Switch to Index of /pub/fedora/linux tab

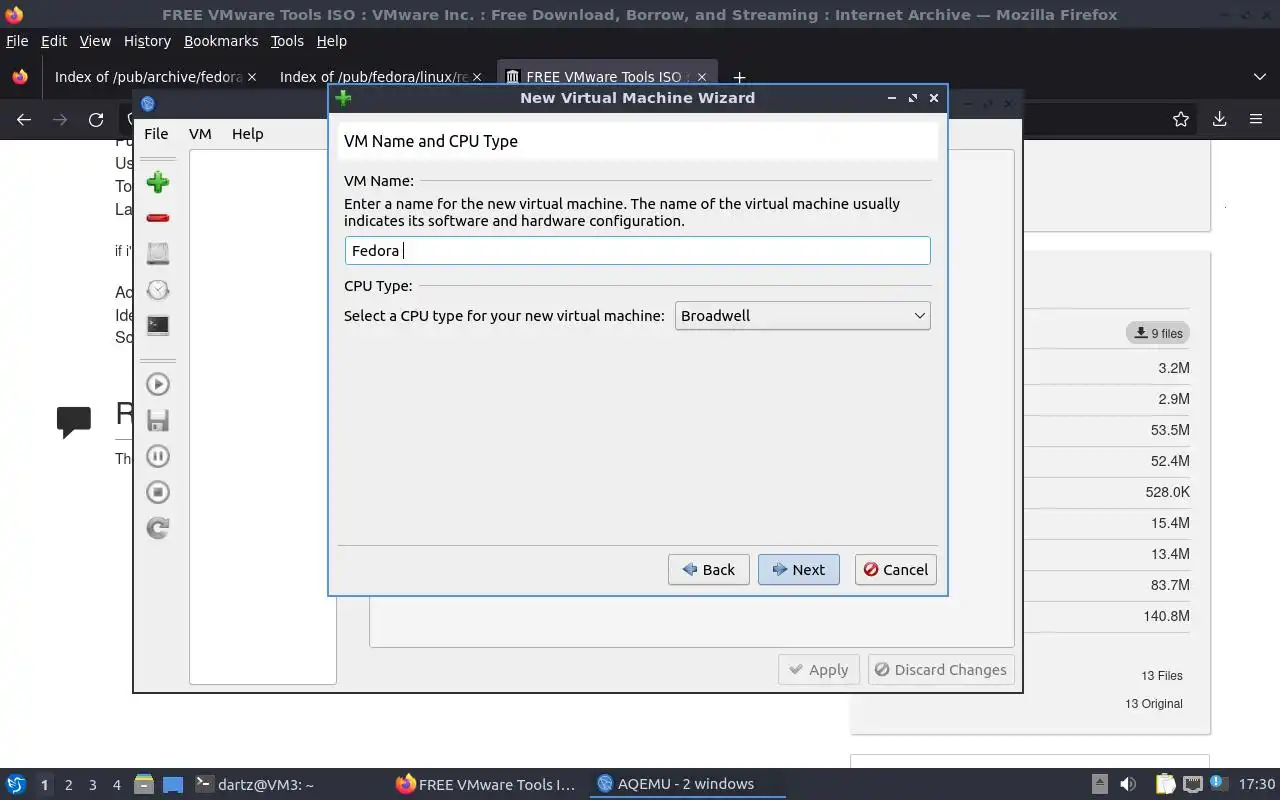click(373, 77)
